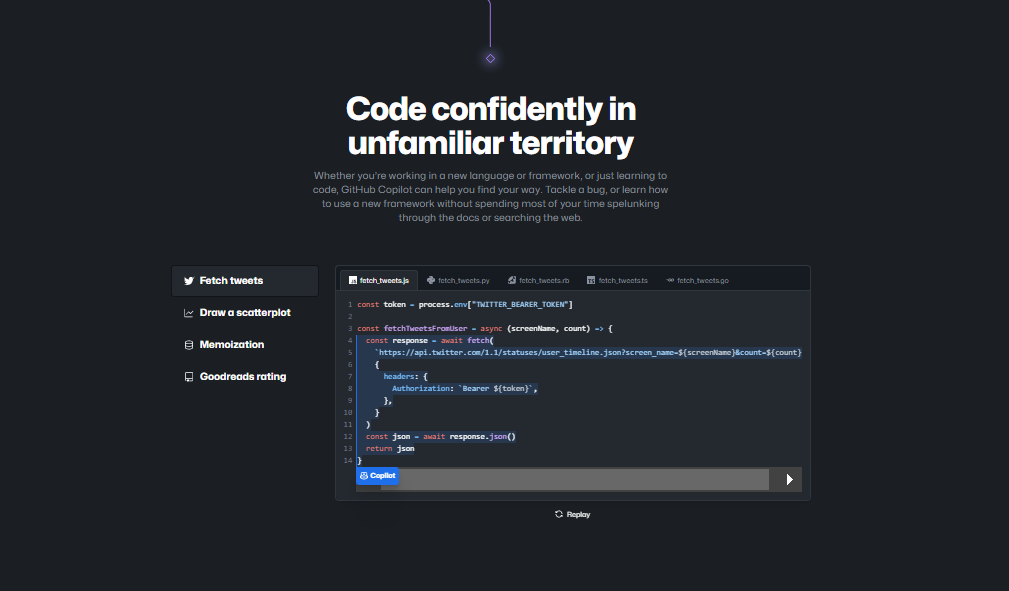This screenshot has width=1009, height=591.
Task: Click the circular Replay arrows icon
Action: pos(559,514)
